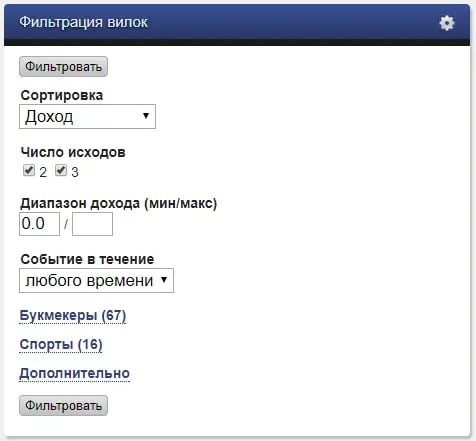Open the Сортировка dropdown showing Доход
Image resolution: width=476 pixels, height=441 pixels.
click(87, 117)
